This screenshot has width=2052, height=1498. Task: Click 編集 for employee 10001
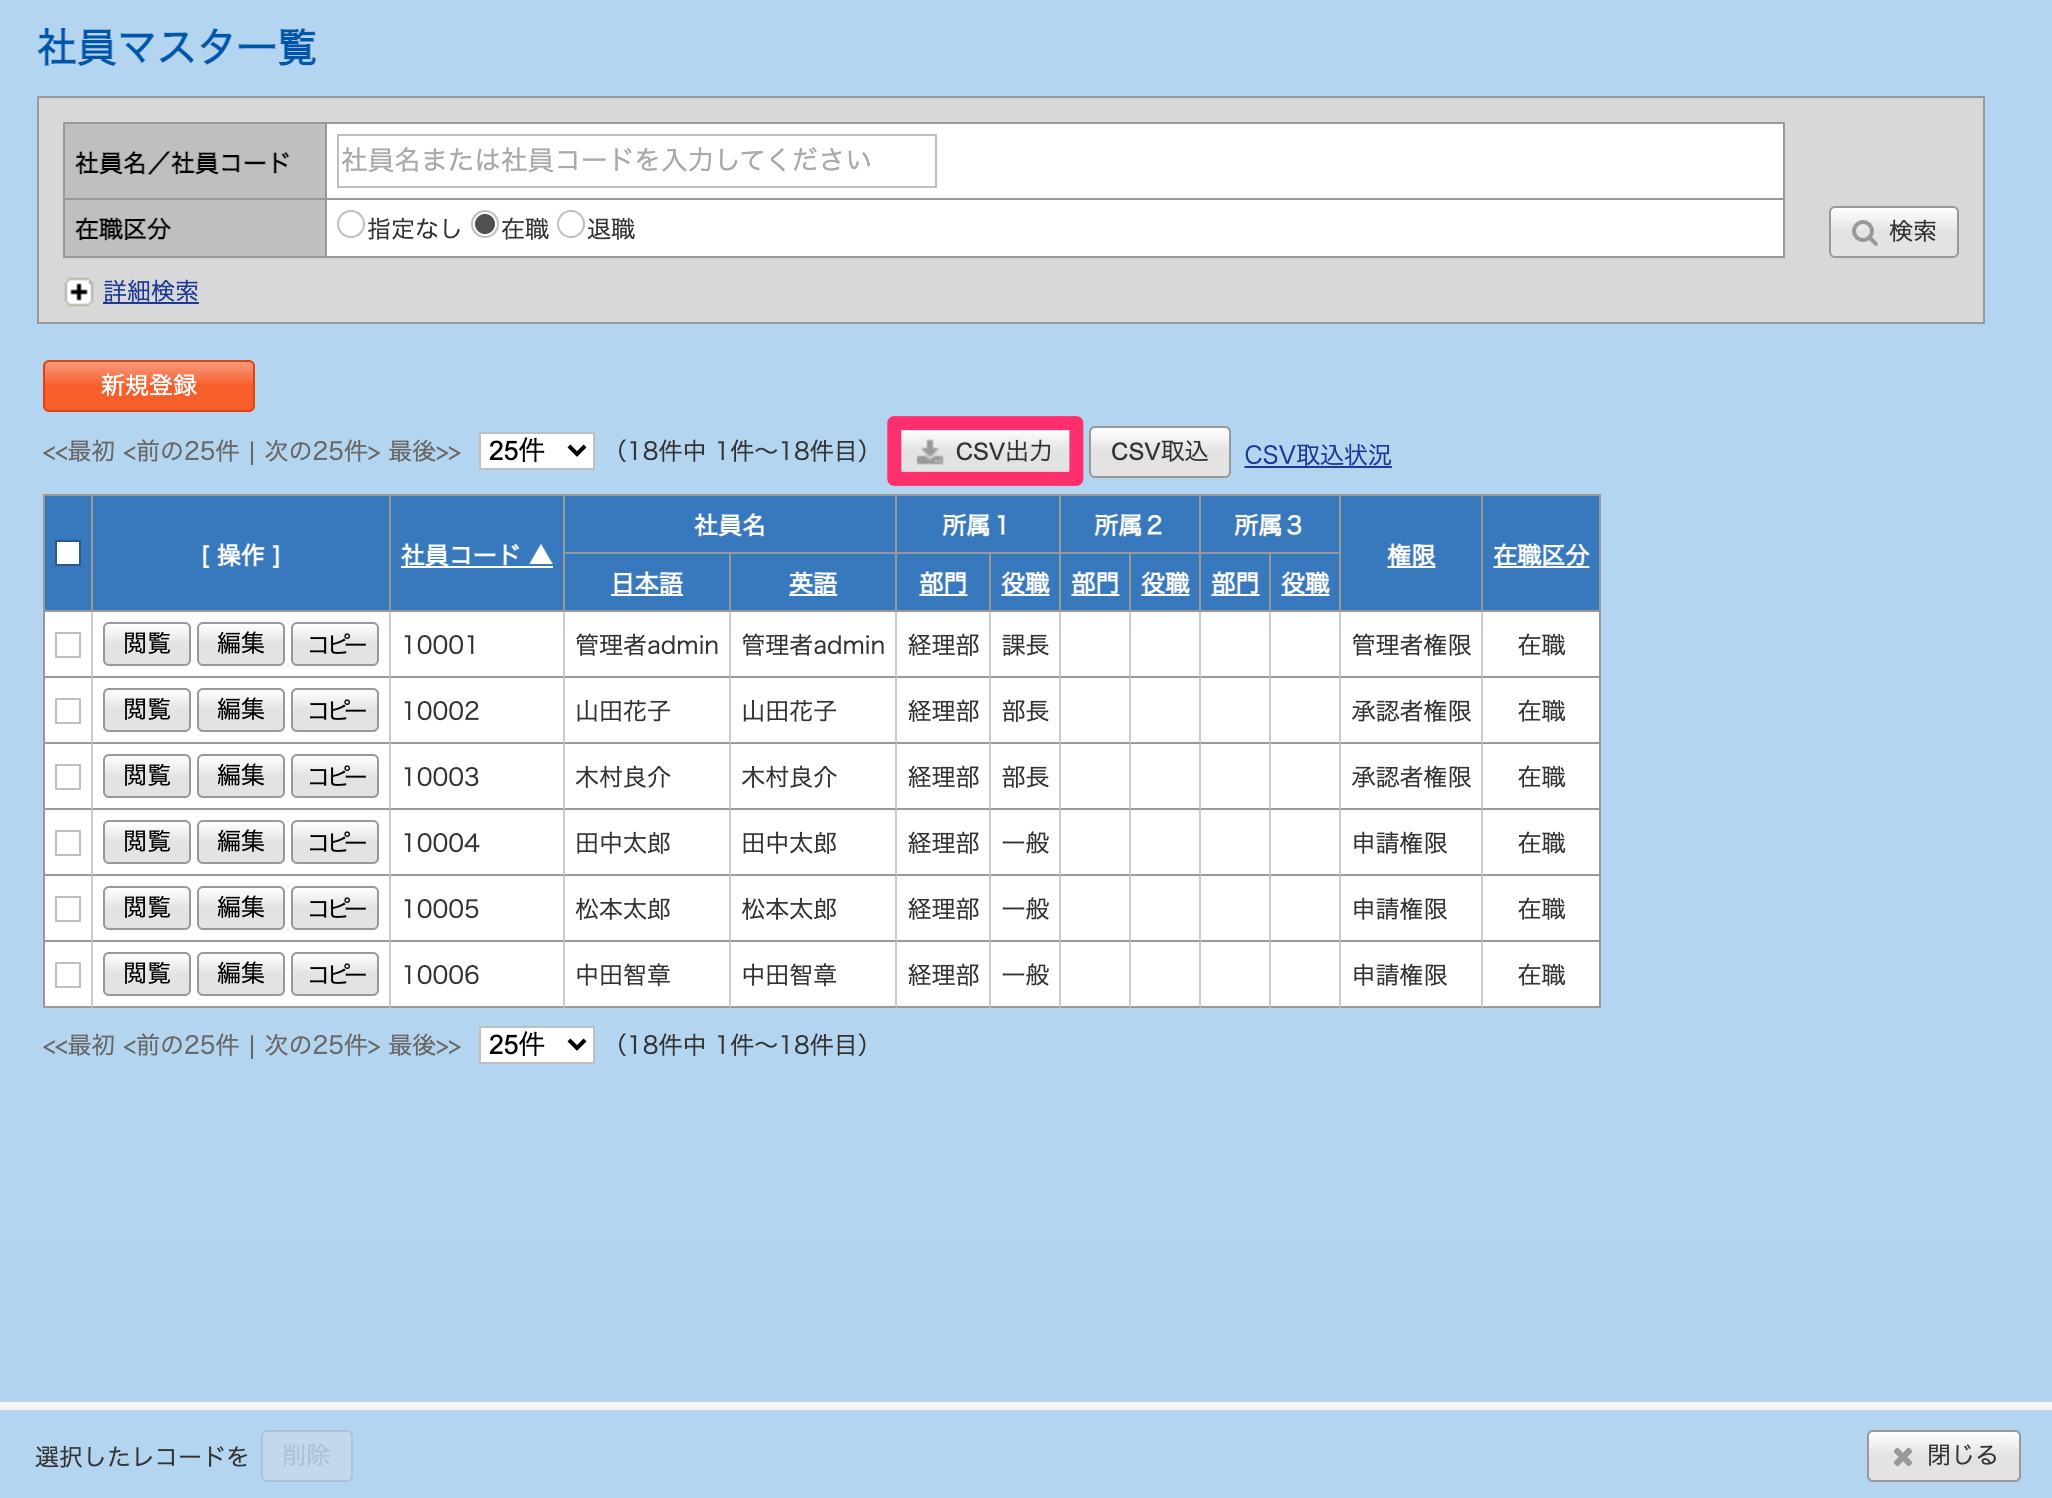241,644
